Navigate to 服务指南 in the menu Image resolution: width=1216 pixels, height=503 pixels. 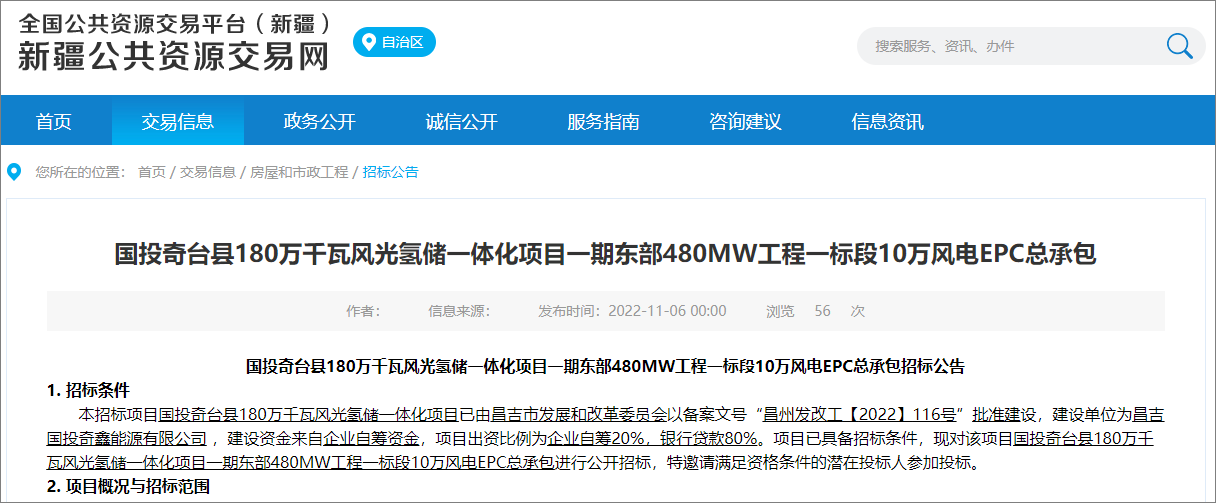(604, 122)
